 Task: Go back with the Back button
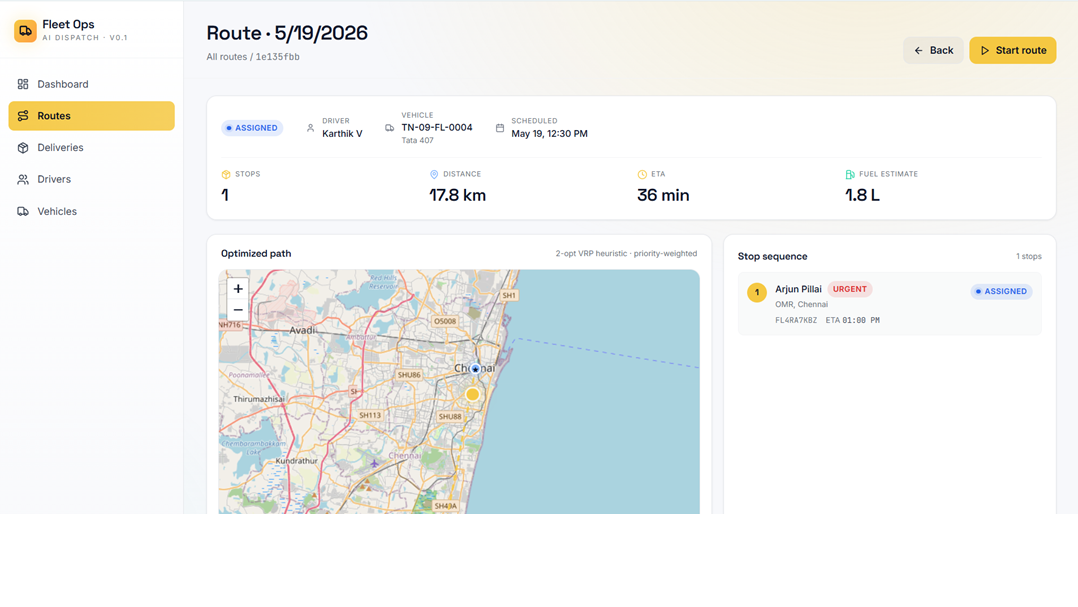pos(933,50)
